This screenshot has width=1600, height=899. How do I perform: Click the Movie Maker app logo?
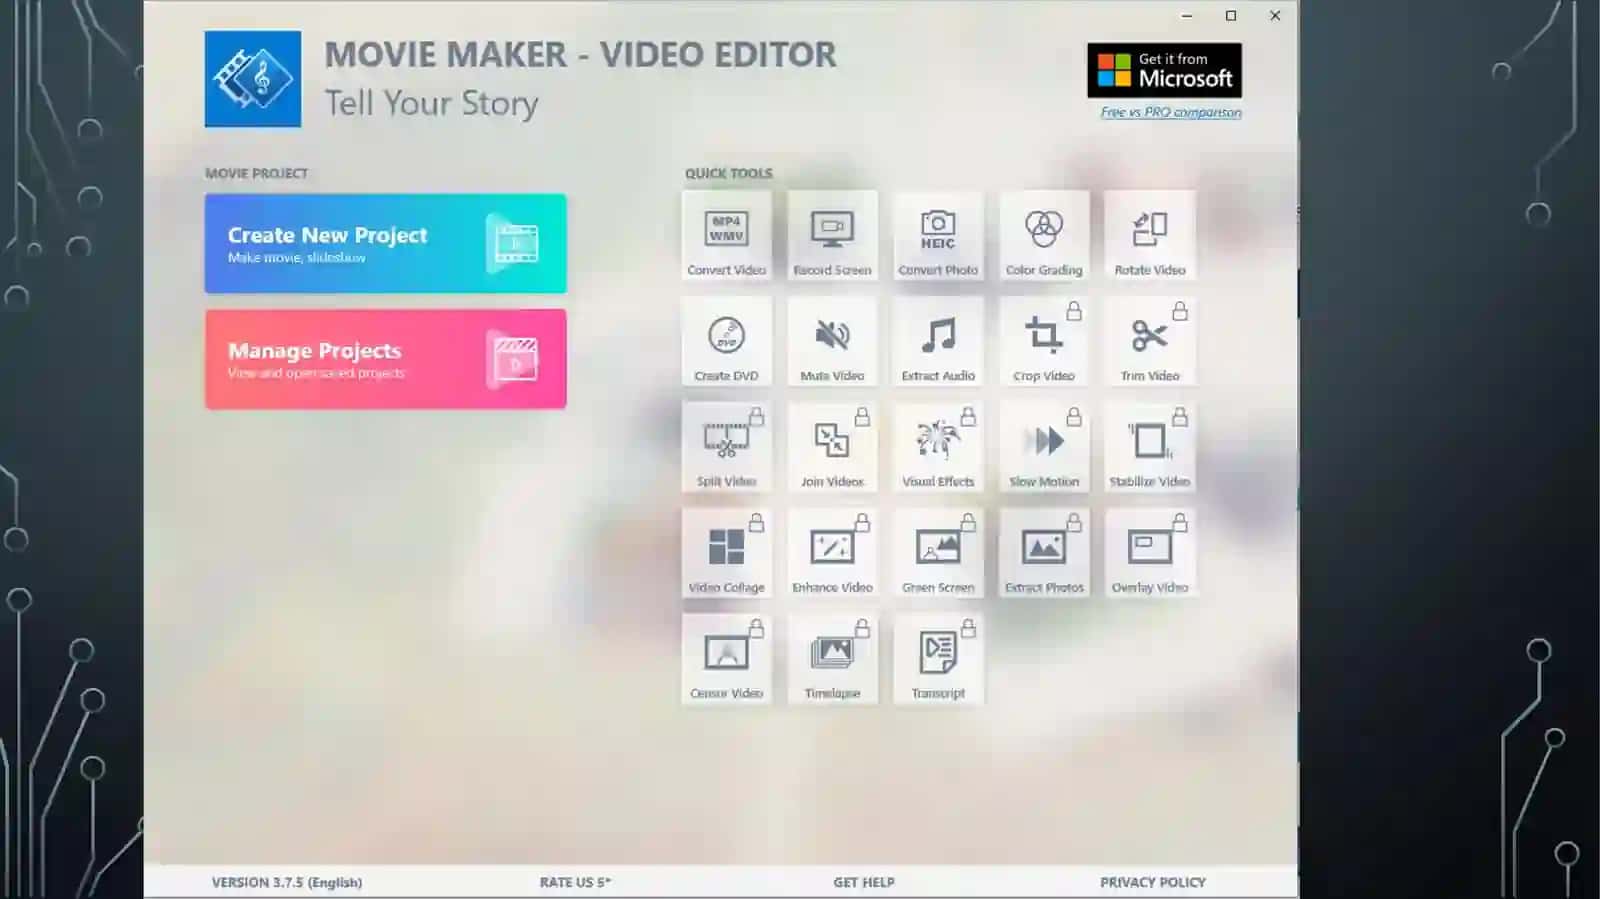tap(253, 79)
